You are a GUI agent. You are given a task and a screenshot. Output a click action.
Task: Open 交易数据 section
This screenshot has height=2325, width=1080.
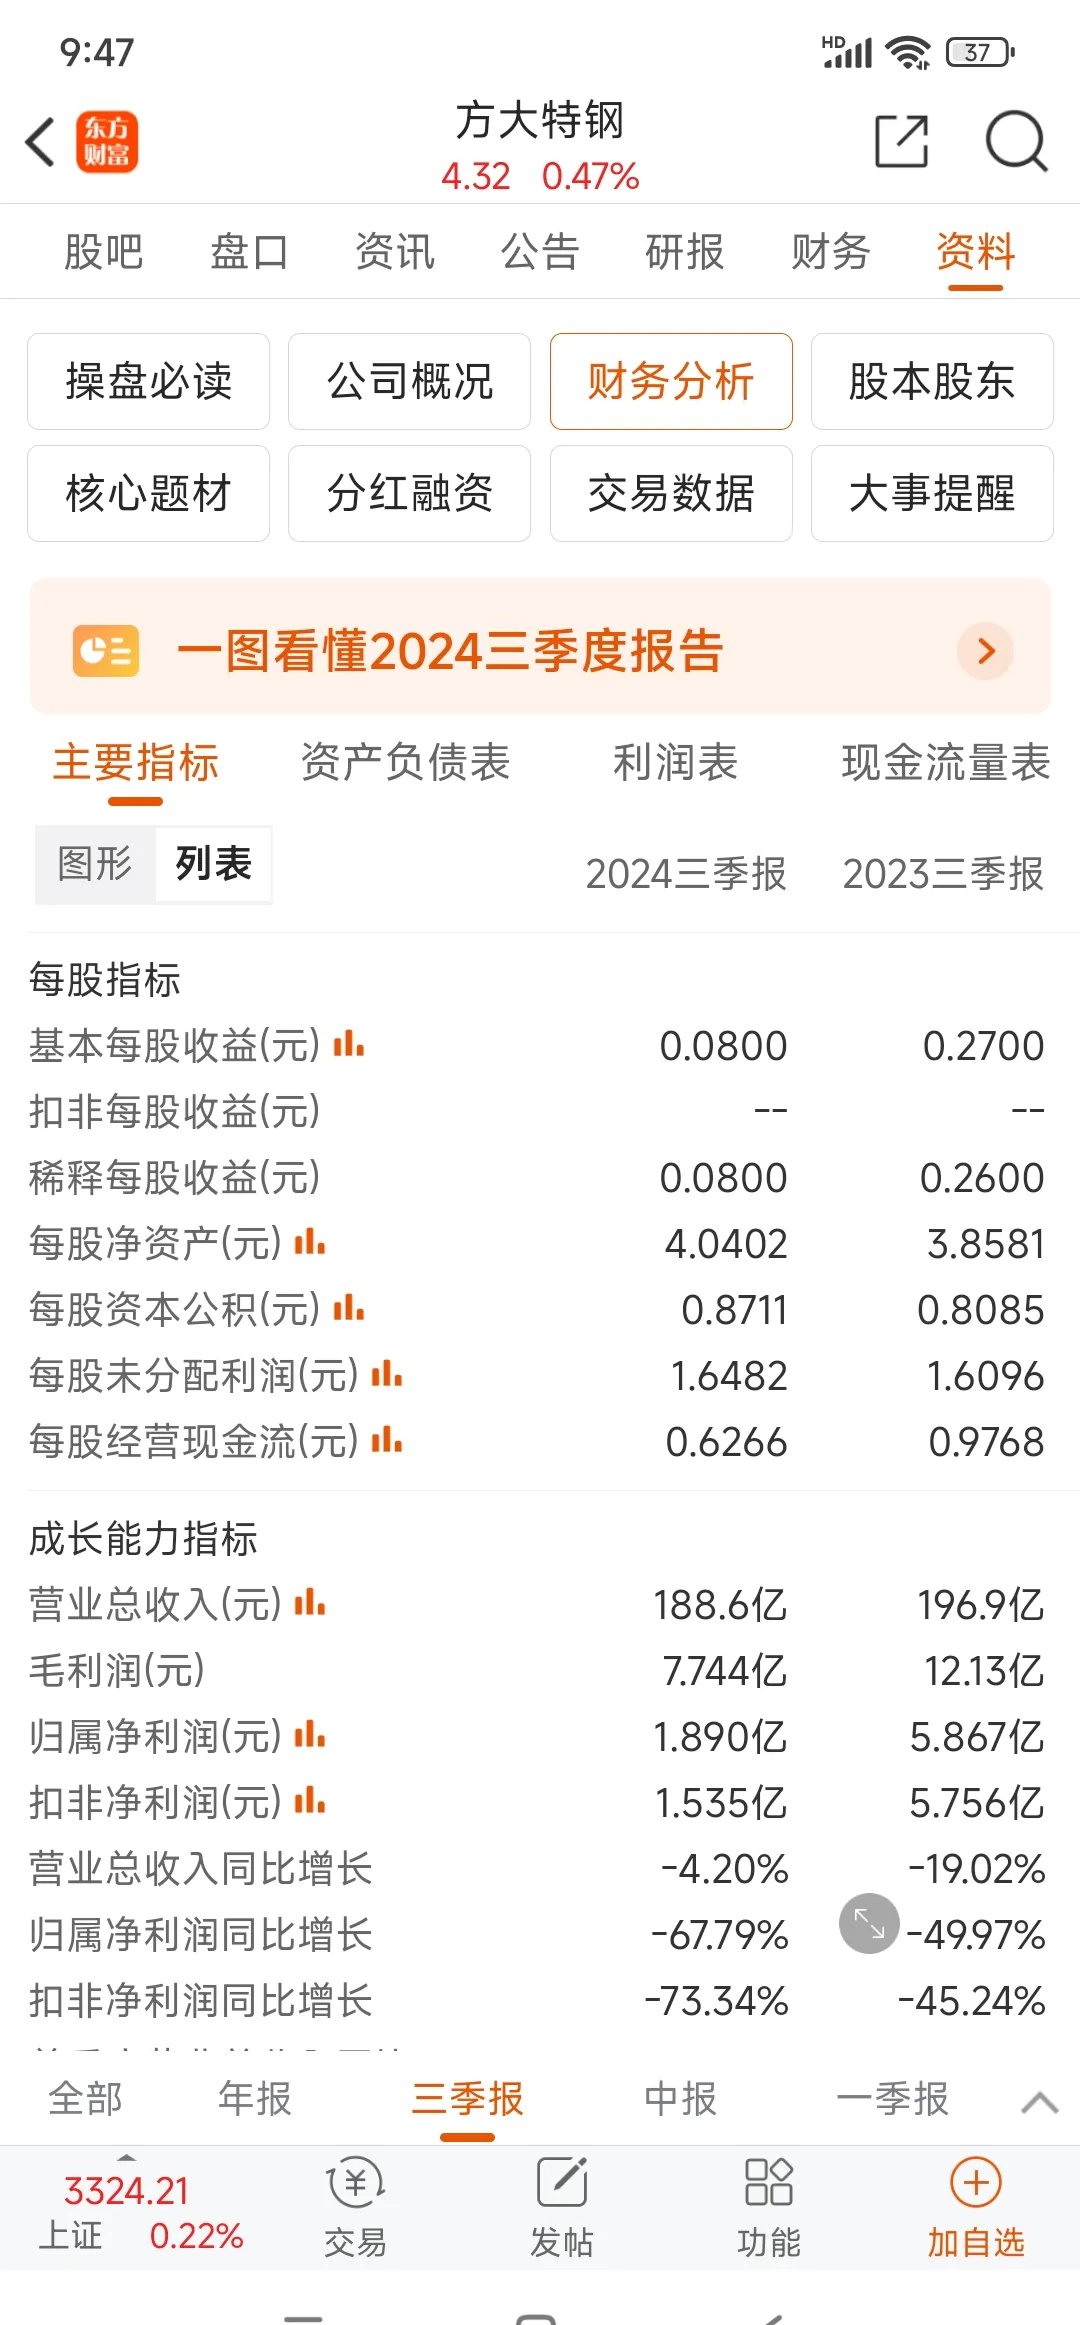pos(671,493)
